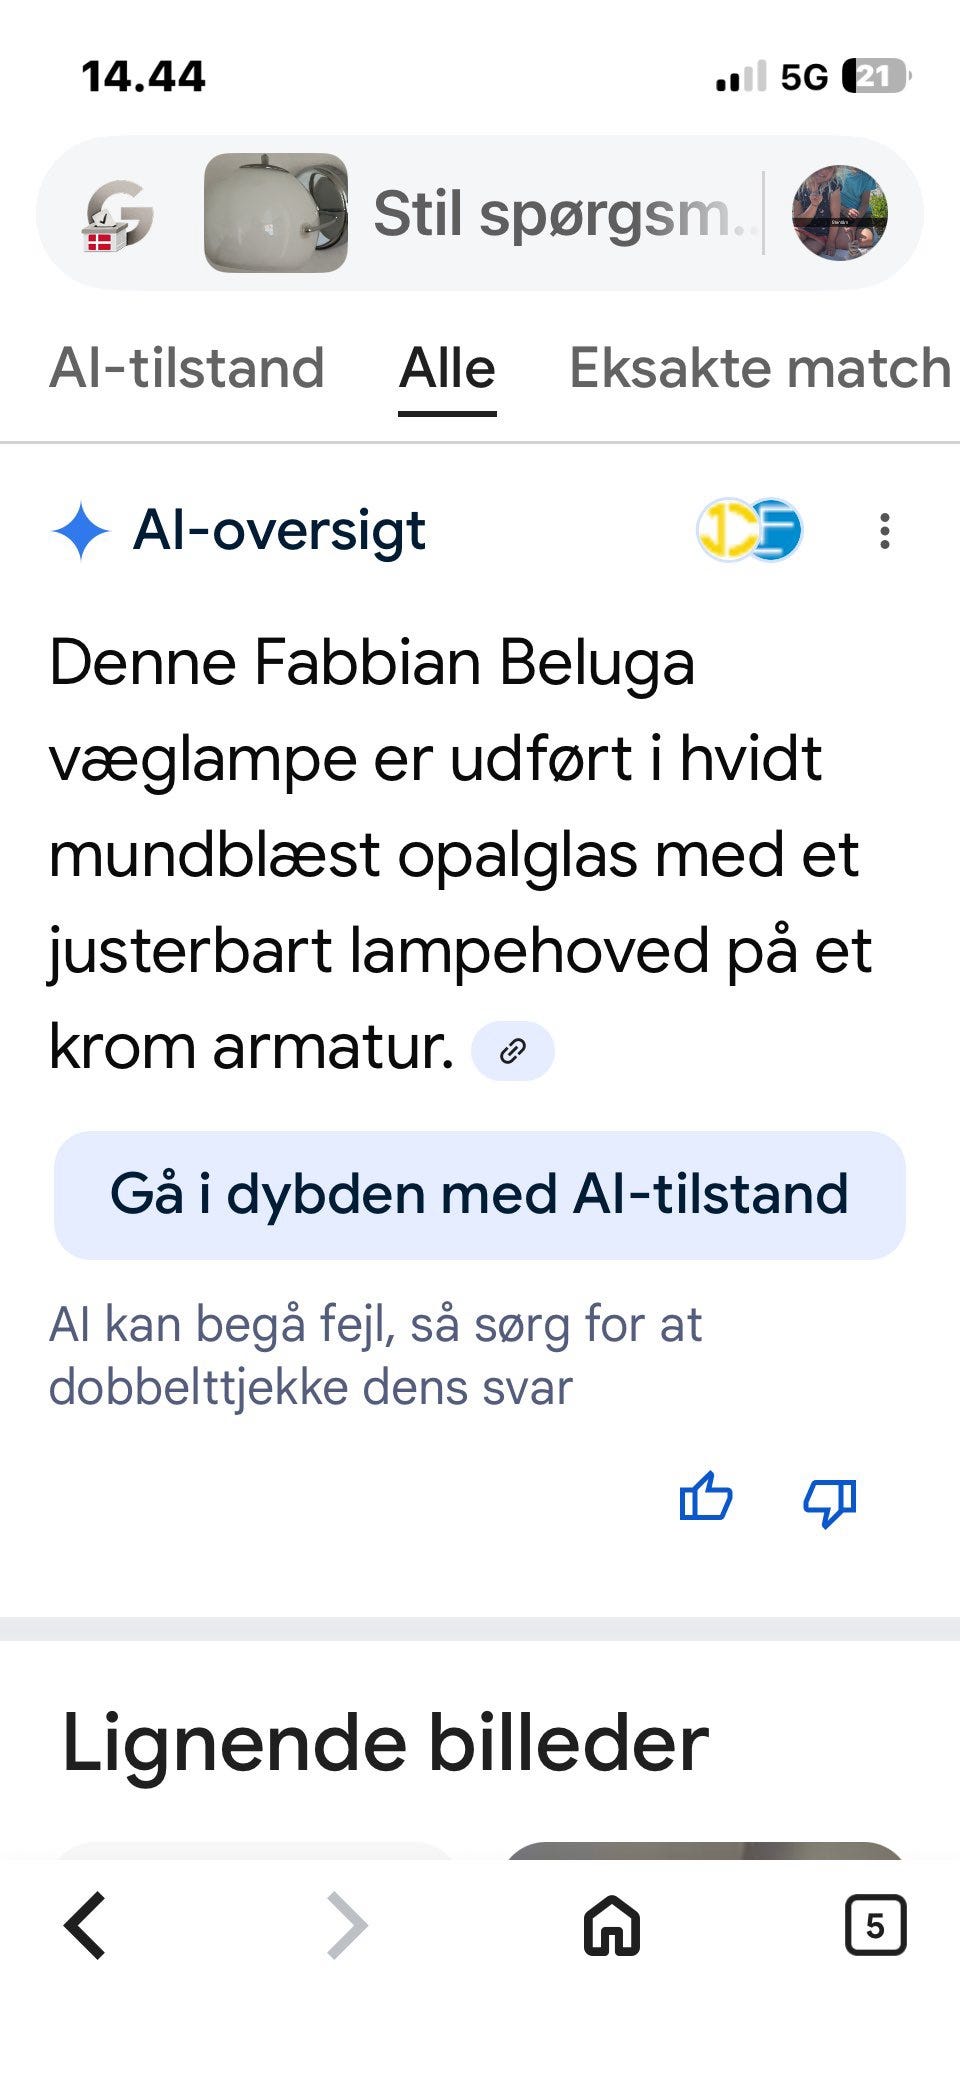The image size is (960, 2079).
Task: Tap the forward arrow in bottom bar
Action: pyautogui.click(x=348, y=1925)
